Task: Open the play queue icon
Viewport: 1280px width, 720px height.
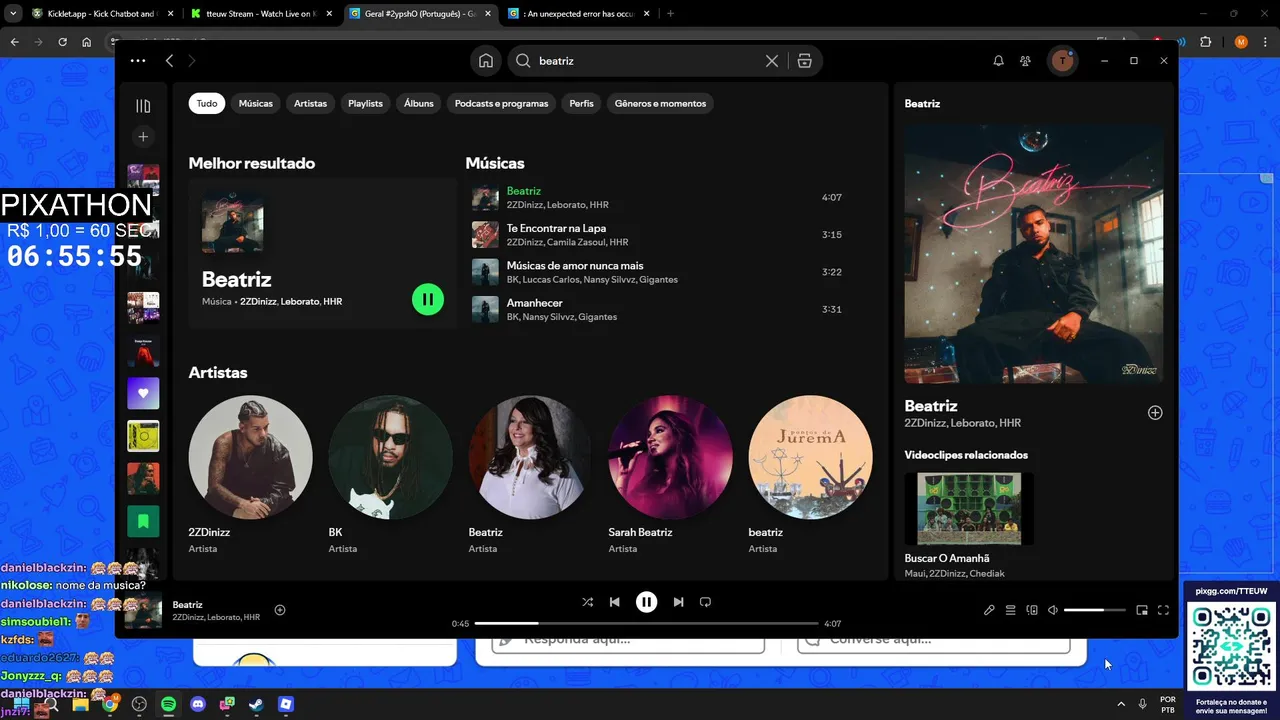Action: [1010, 610]
